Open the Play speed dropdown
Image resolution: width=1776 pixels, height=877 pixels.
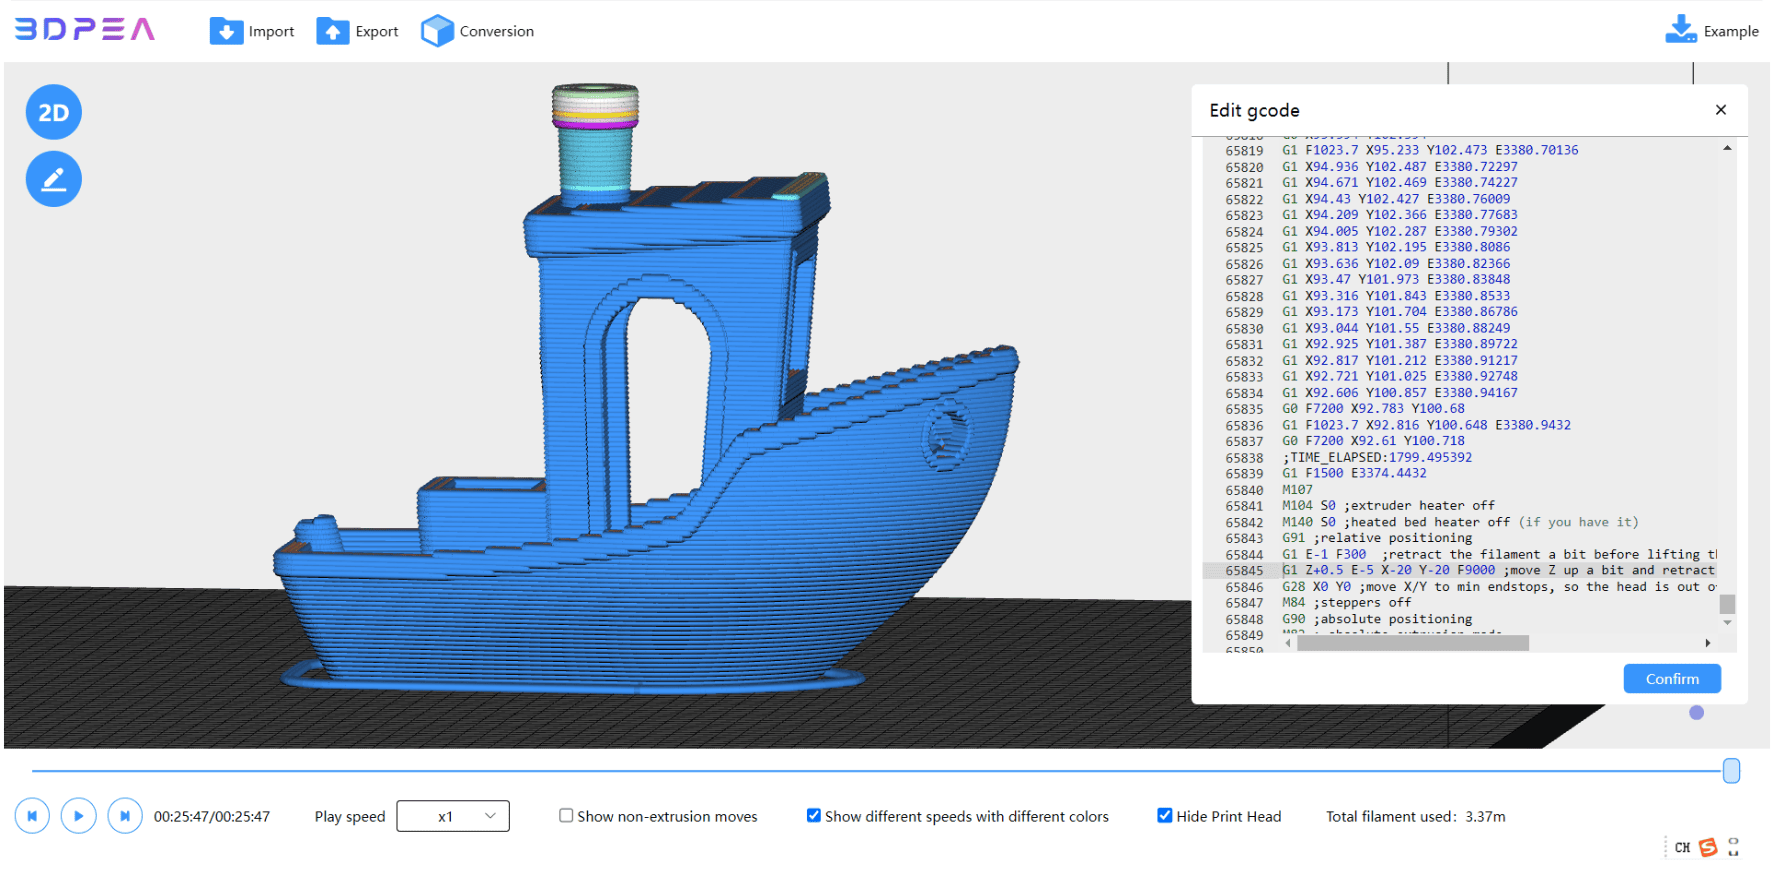click(453, 816)
